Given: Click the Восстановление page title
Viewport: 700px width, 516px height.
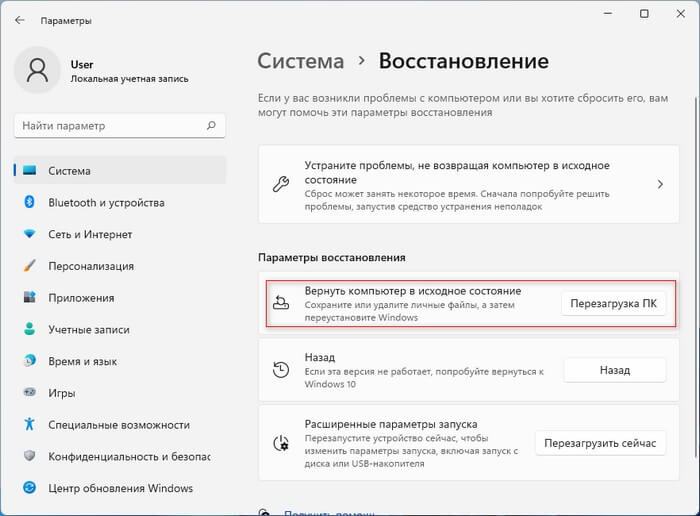Looking at the screenshot, I should click(464, 61).
